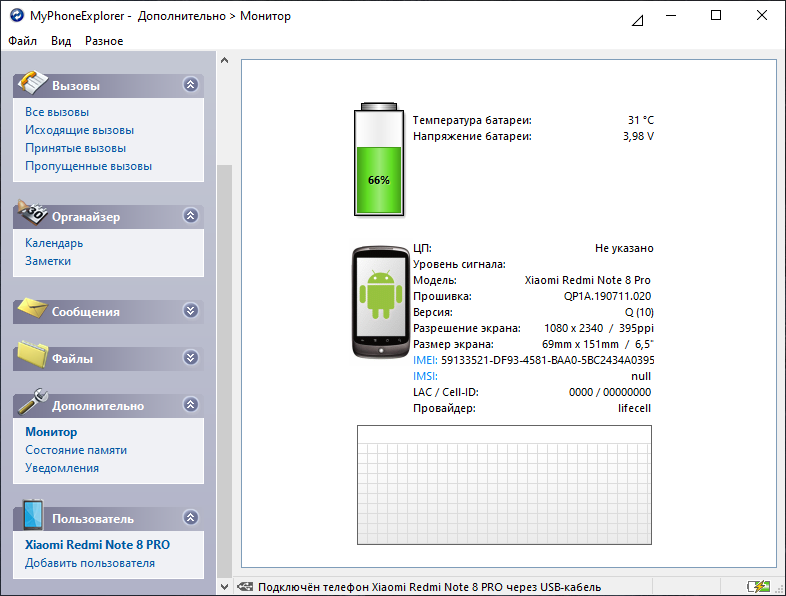Expand the Файлы section

(190, 357)
